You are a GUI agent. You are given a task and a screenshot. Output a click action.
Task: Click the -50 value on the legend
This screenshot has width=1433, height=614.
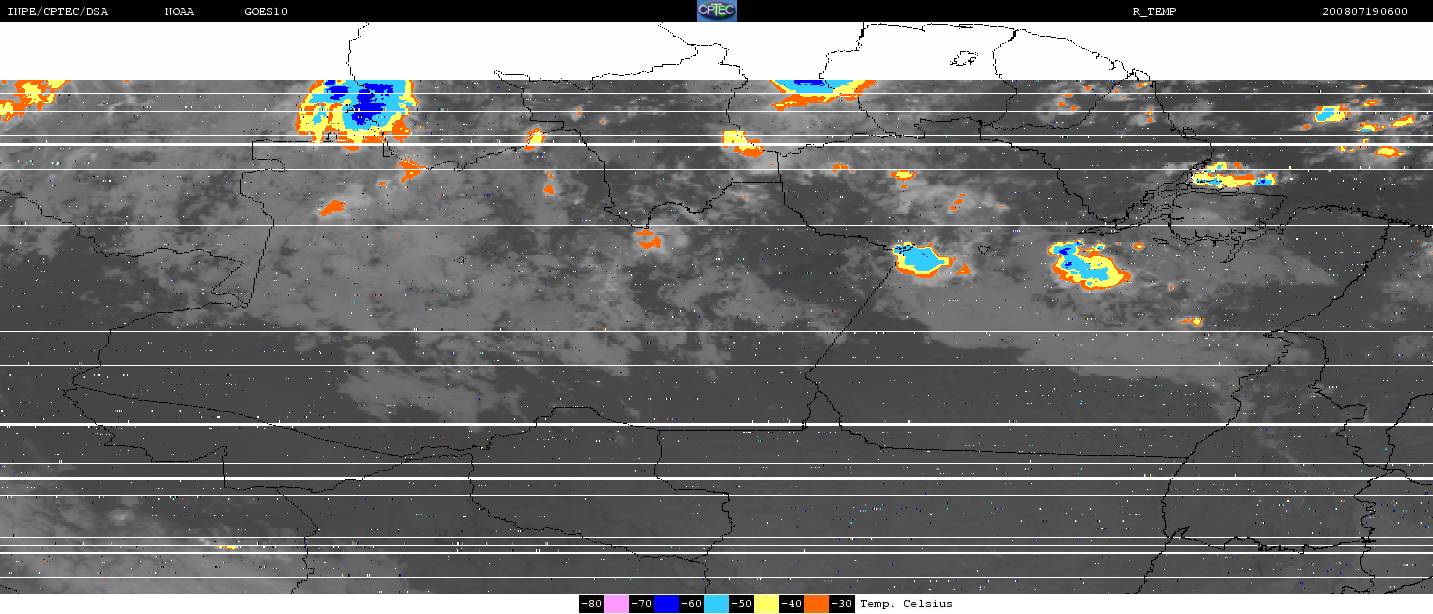[741, 604]
